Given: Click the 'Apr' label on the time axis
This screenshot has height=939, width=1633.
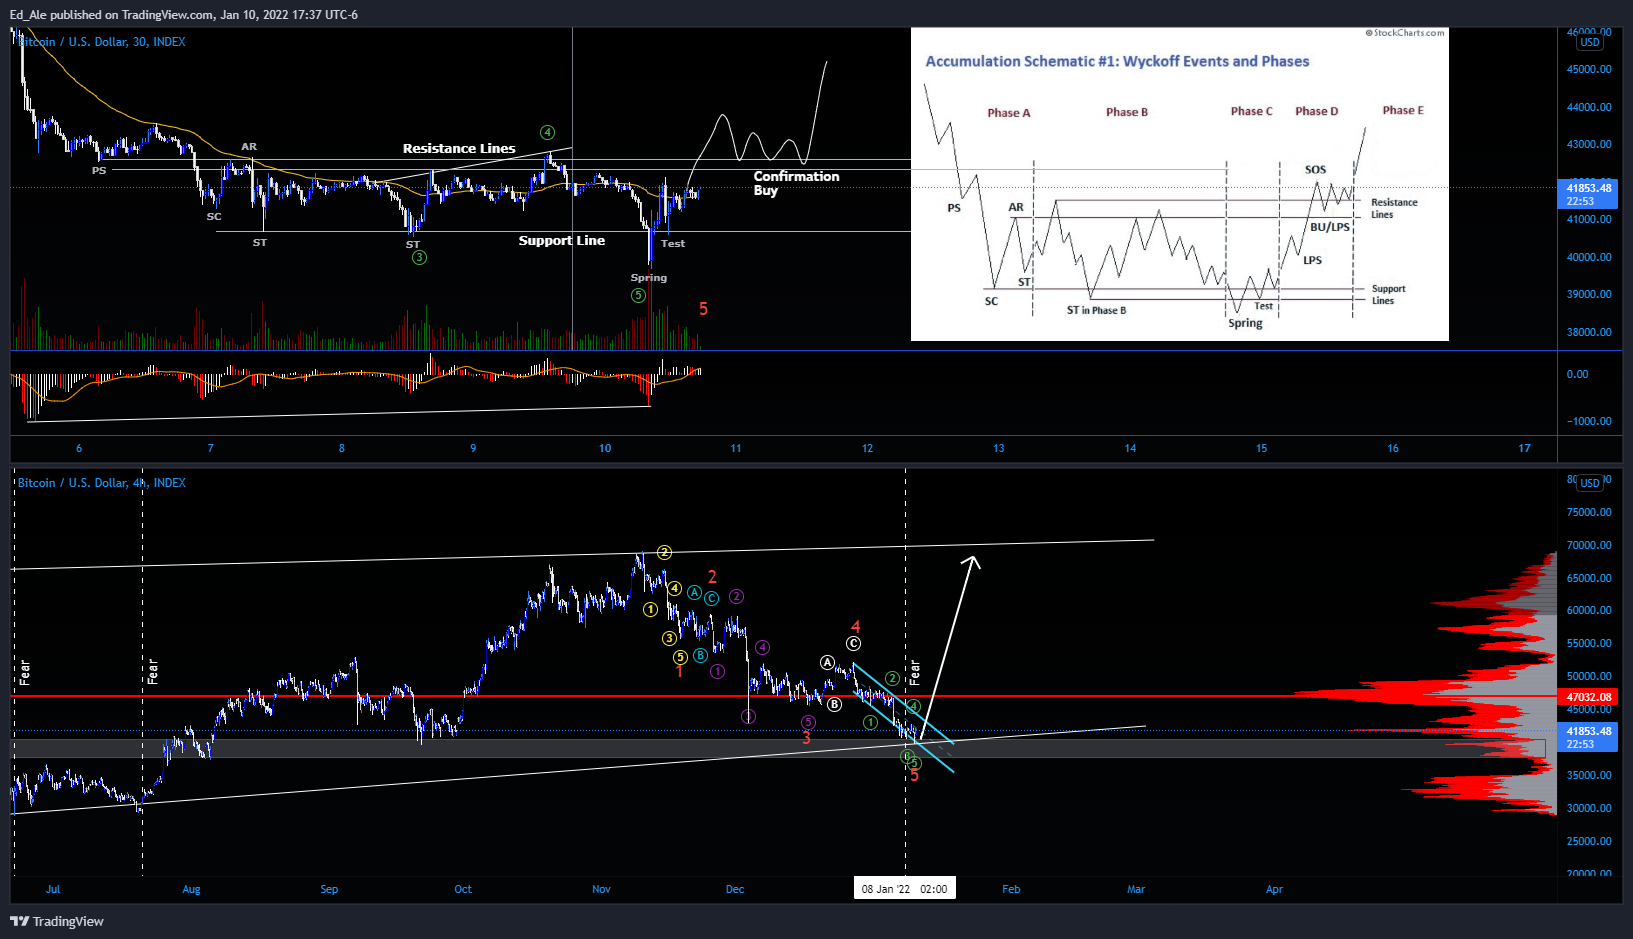Looking at the screenshot, I should click(x=1274, y=889).
